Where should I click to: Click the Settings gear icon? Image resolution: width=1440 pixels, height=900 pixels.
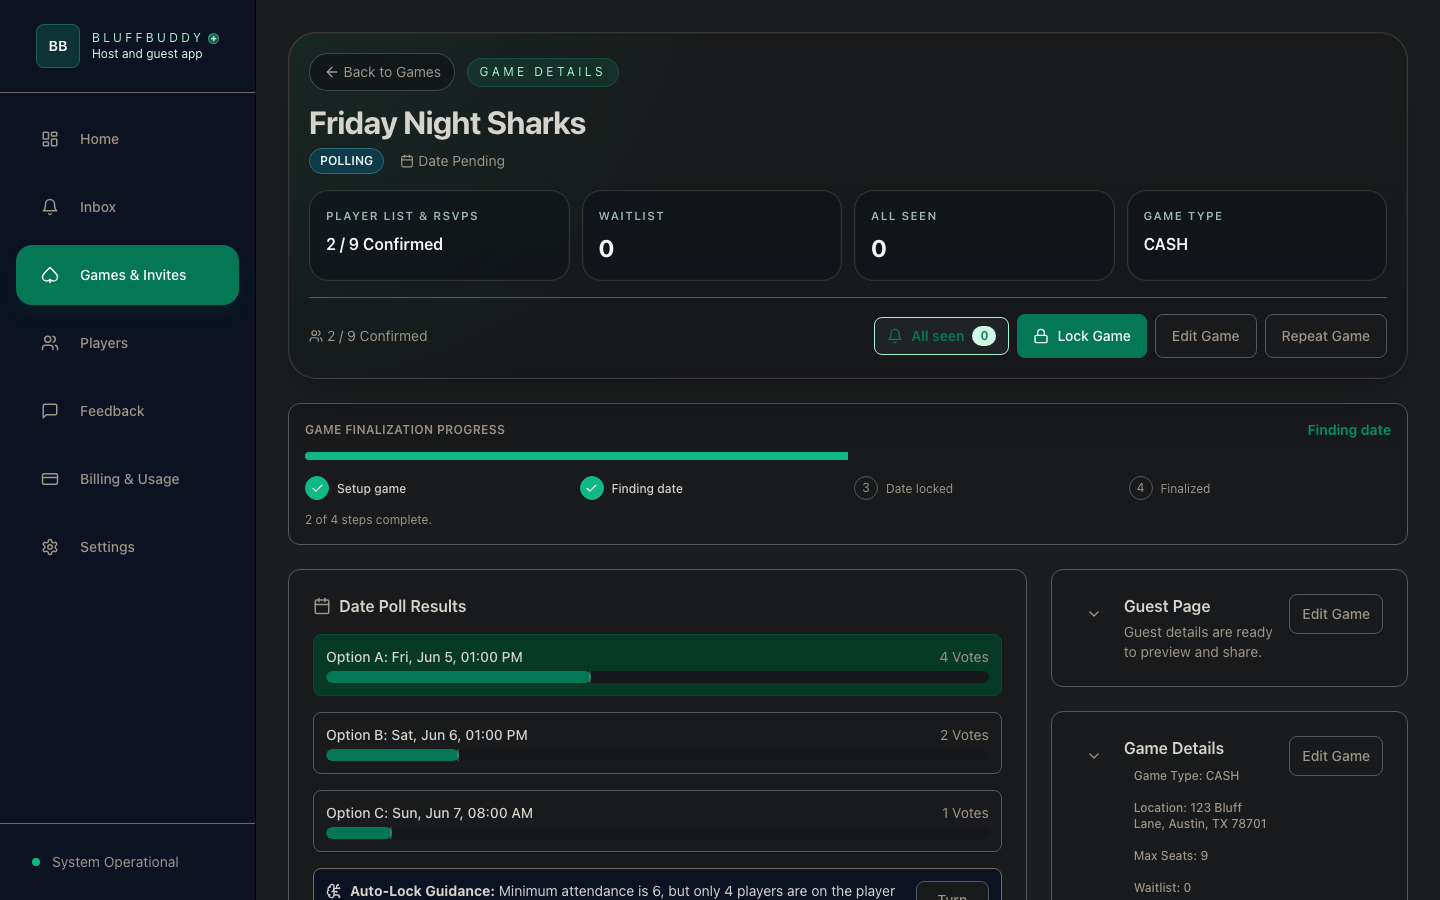pos(50,547)
